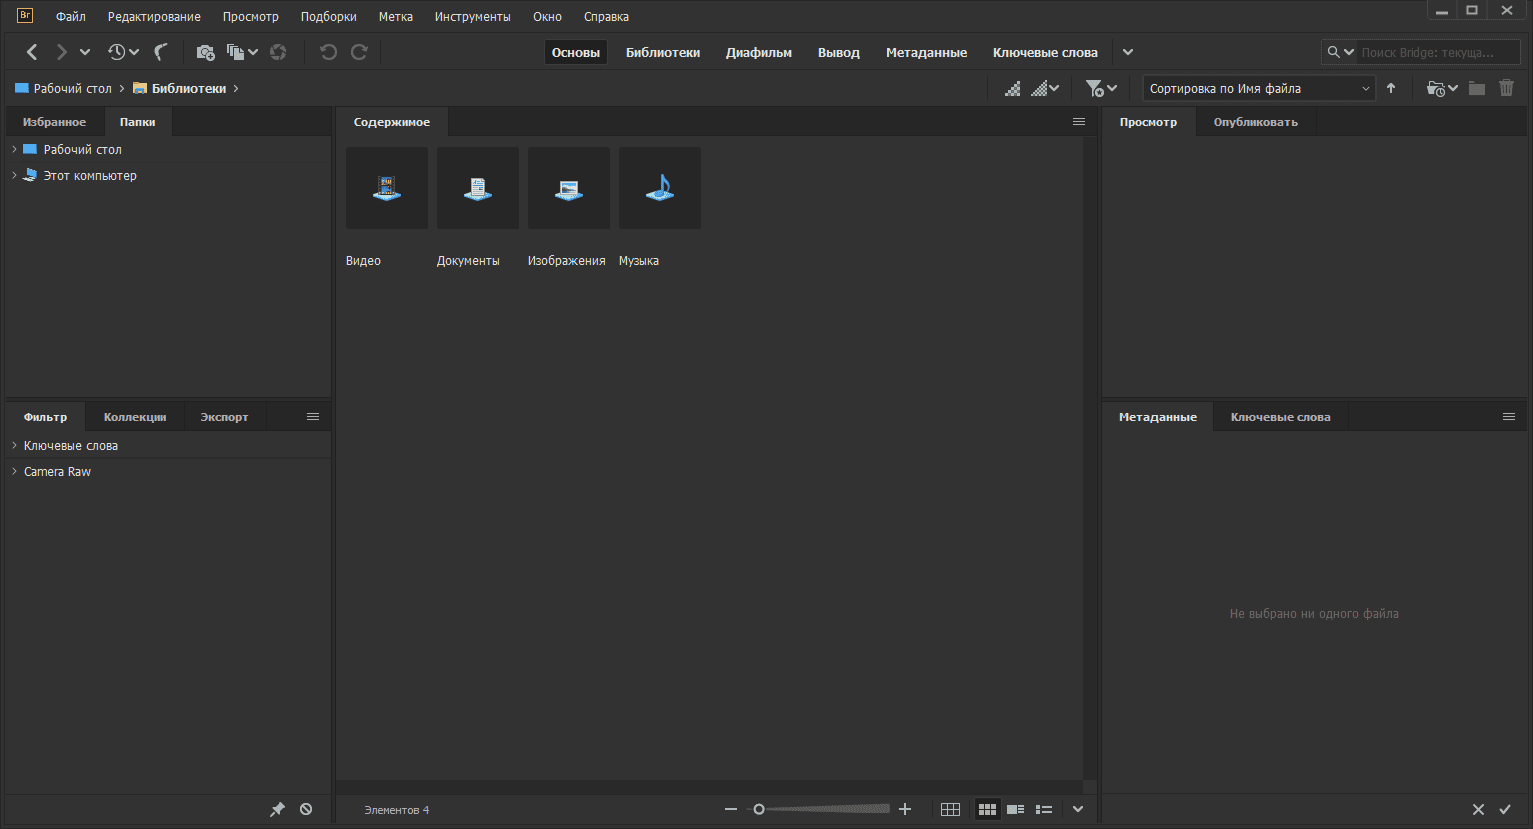Image resolution: width=1533 pixels, height=829 pixels.
Task: Click Библиотеки in breadcrumb path
Action: pyautogui.click(x=189, y=89)
